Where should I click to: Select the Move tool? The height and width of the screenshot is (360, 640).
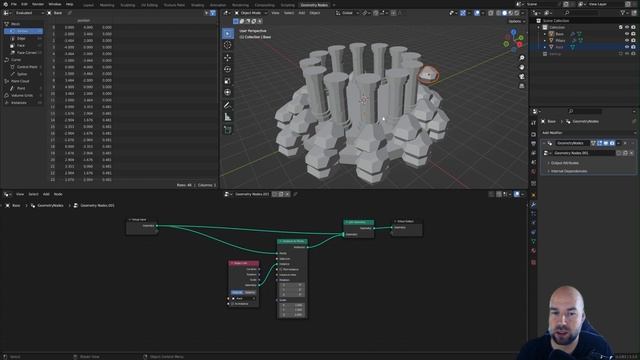tap(228, 58)
